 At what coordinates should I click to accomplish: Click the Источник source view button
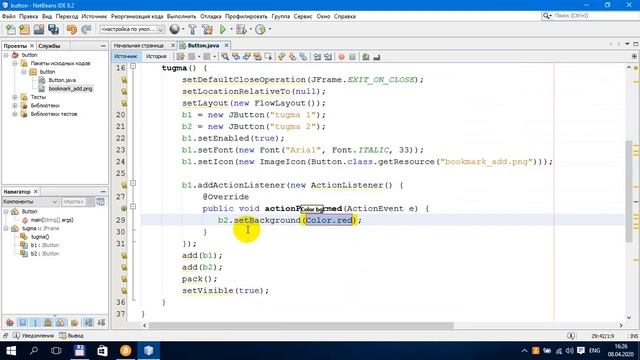tap(126, 56)
